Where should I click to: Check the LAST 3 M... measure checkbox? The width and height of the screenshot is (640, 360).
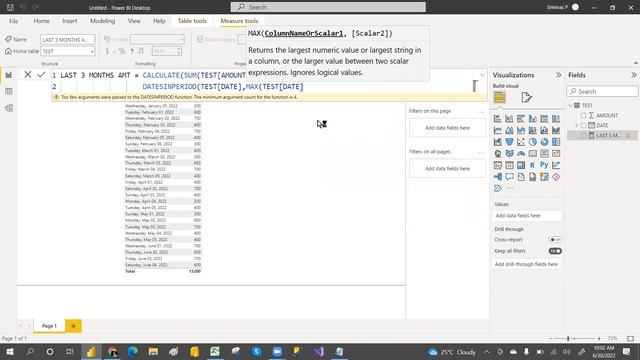point(583,136)
